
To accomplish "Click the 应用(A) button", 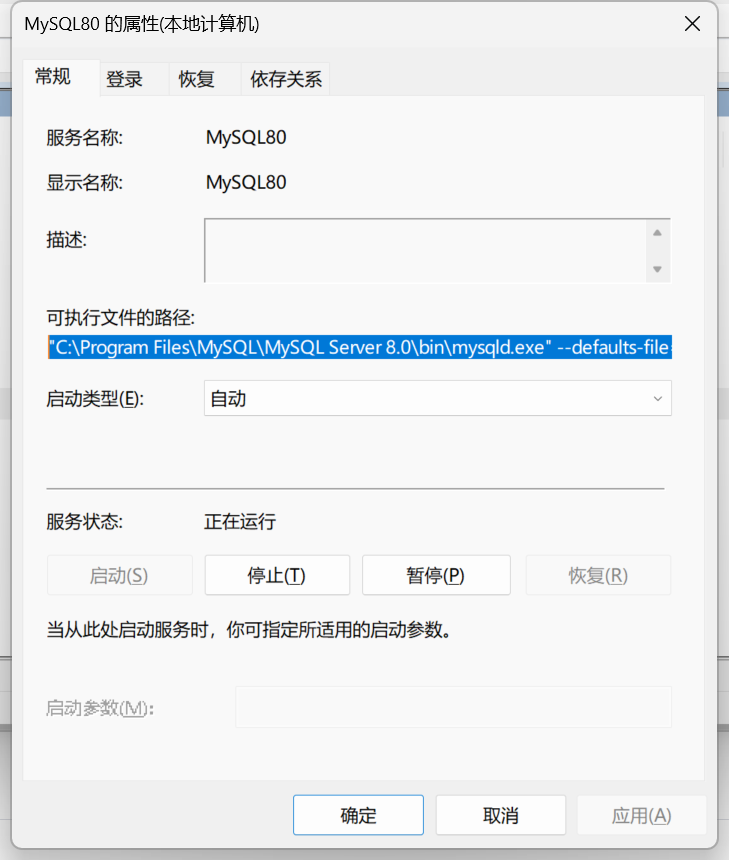I will click(x=641, y=815).
